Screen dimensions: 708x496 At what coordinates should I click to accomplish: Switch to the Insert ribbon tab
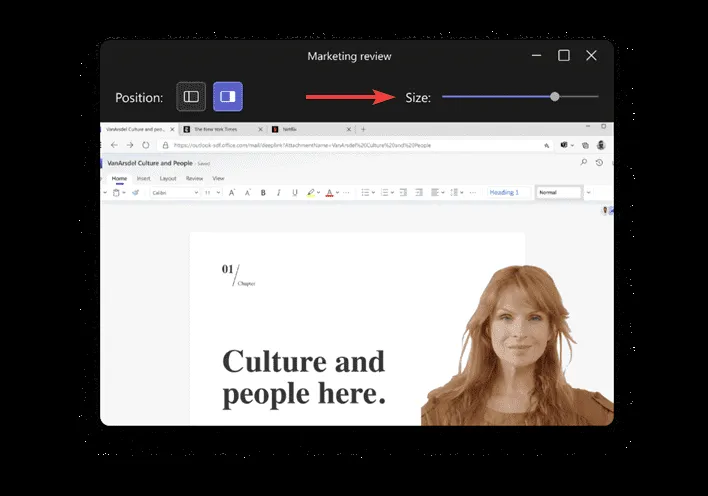point(143,178)
